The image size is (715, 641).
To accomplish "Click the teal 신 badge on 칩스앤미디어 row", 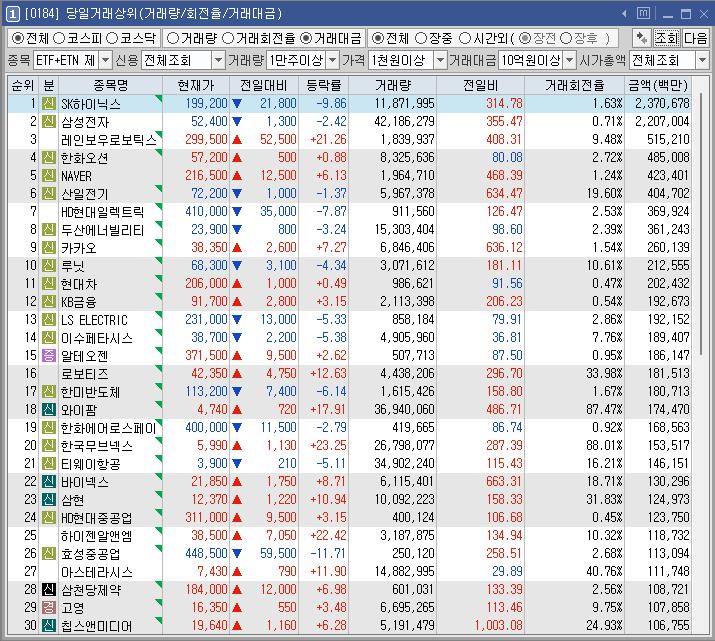I will tap(49, 625).
